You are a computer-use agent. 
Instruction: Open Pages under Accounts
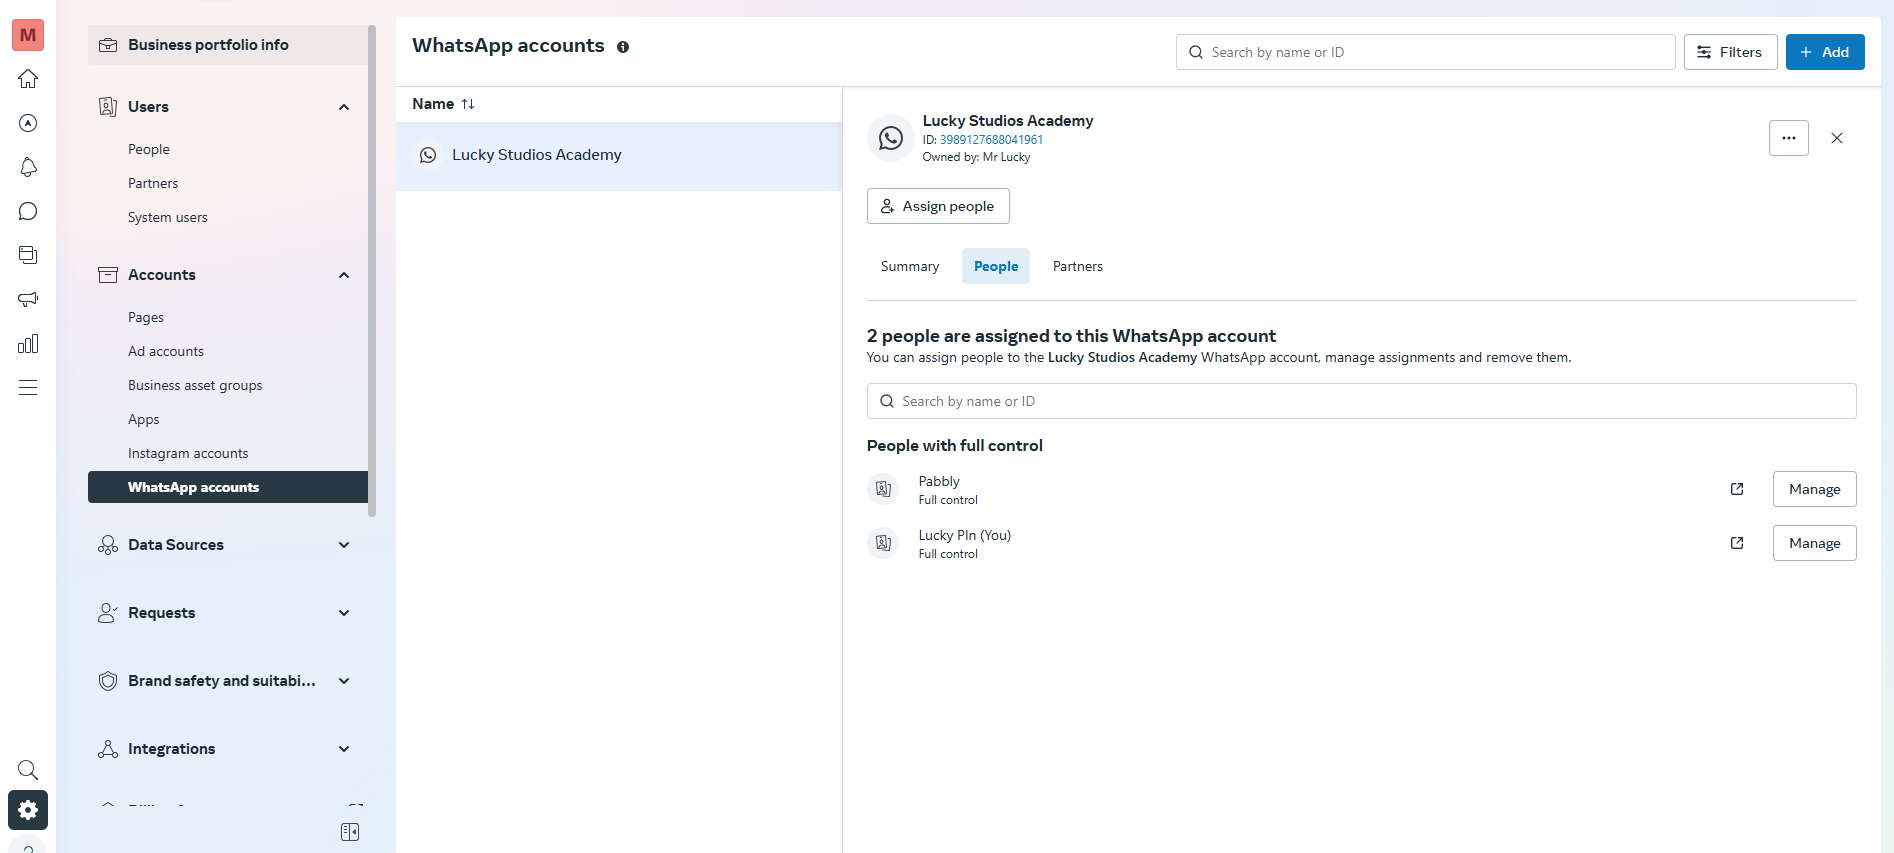click(x=146, y=317)
